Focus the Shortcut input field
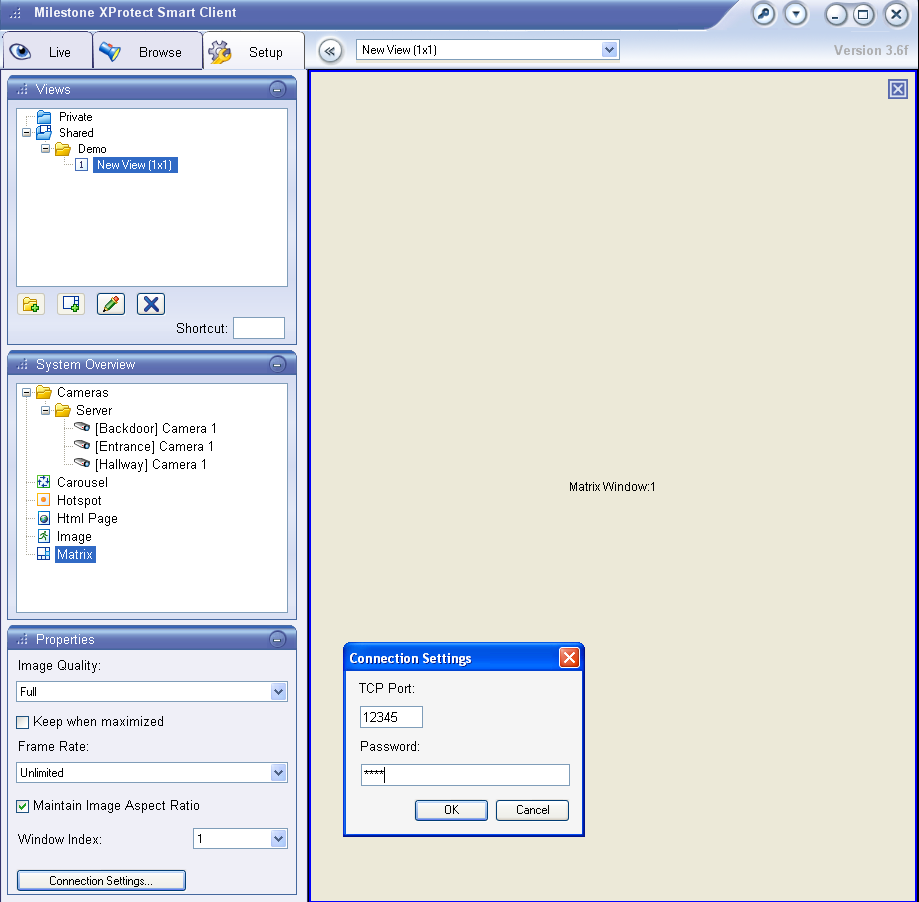This screenshot has height=902, width=919. coord(259,328)
